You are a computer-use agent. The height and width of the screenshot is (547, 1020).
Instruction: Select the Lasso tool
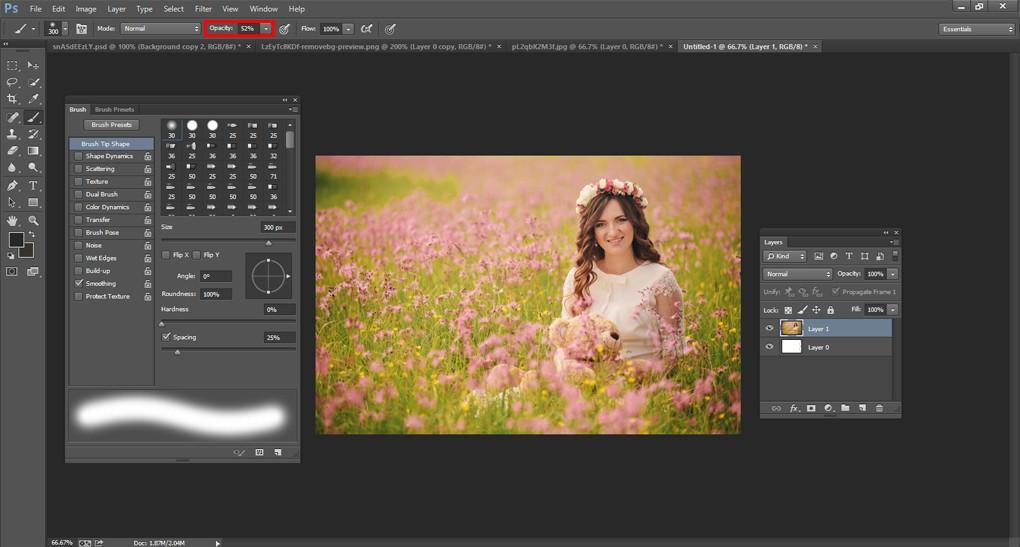coord(12,83)
